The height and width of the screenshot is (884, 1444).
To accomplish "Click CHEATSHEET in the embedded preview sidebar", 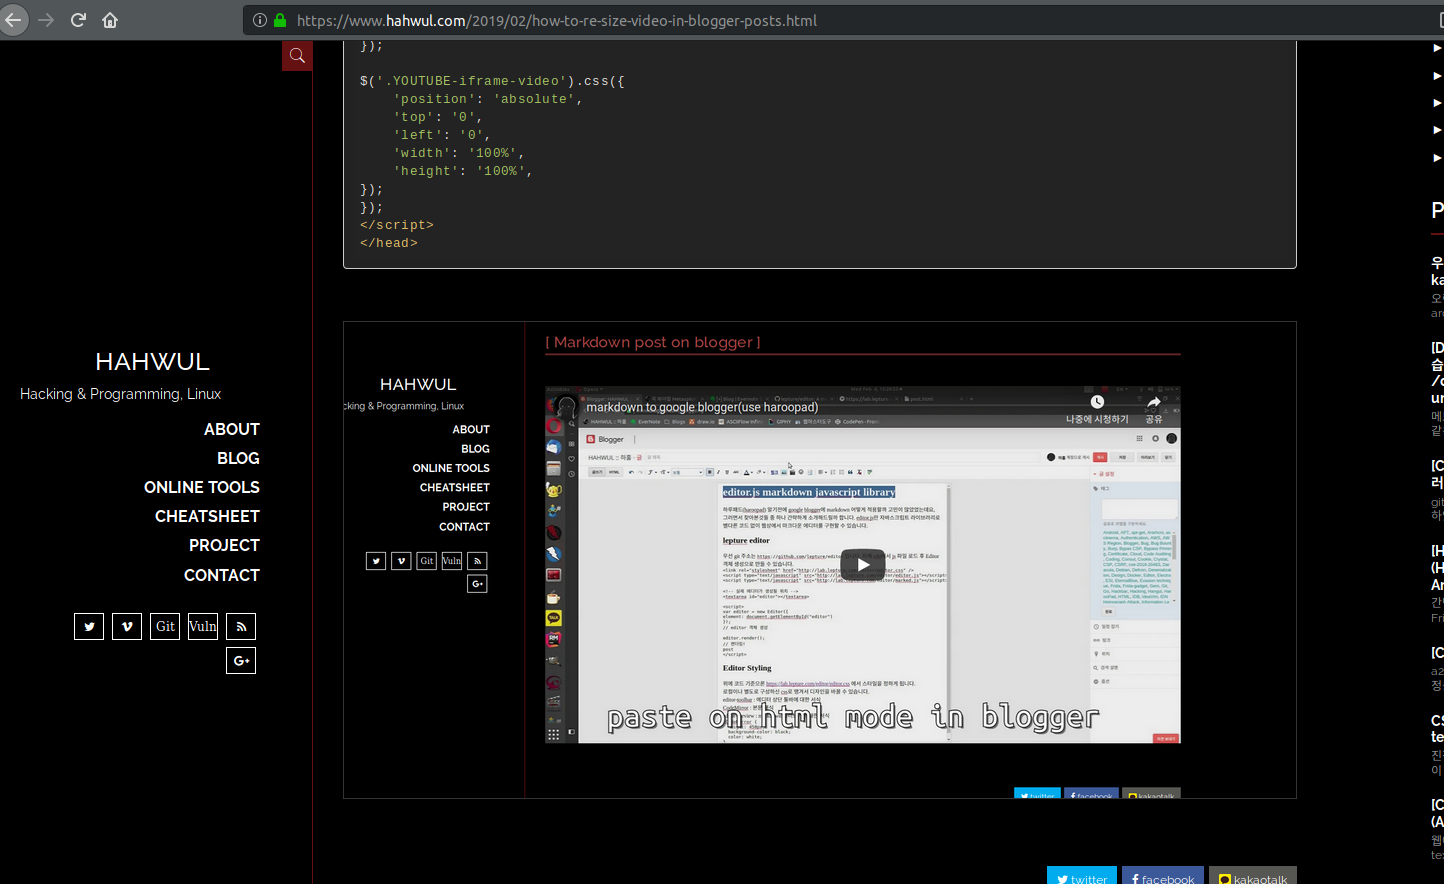I will (x=455, y=488).
